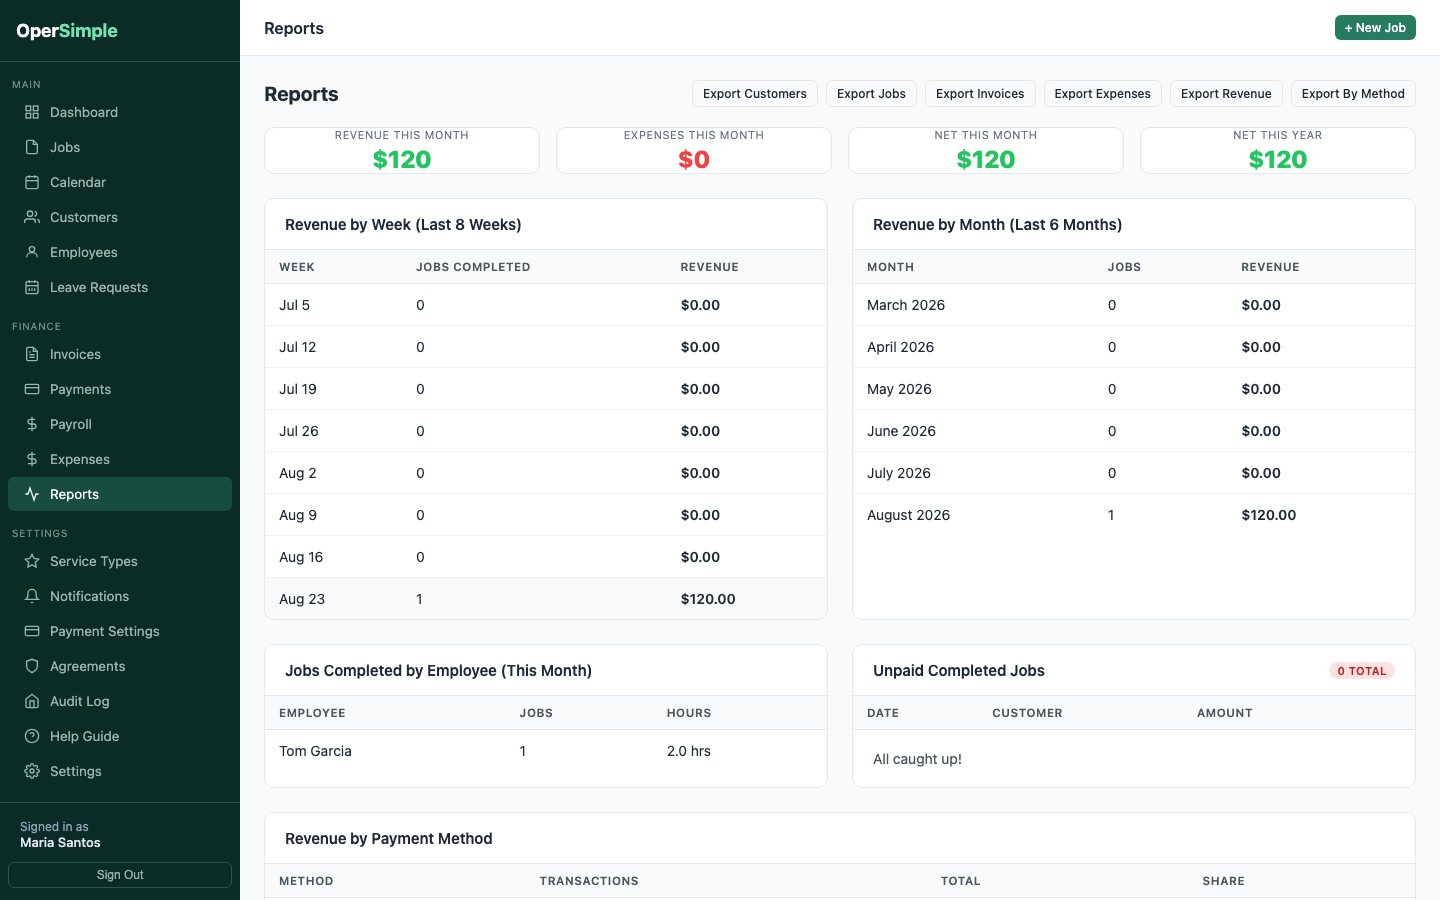Click Export By Method
1440x900 pixels.
[1353, 94]
